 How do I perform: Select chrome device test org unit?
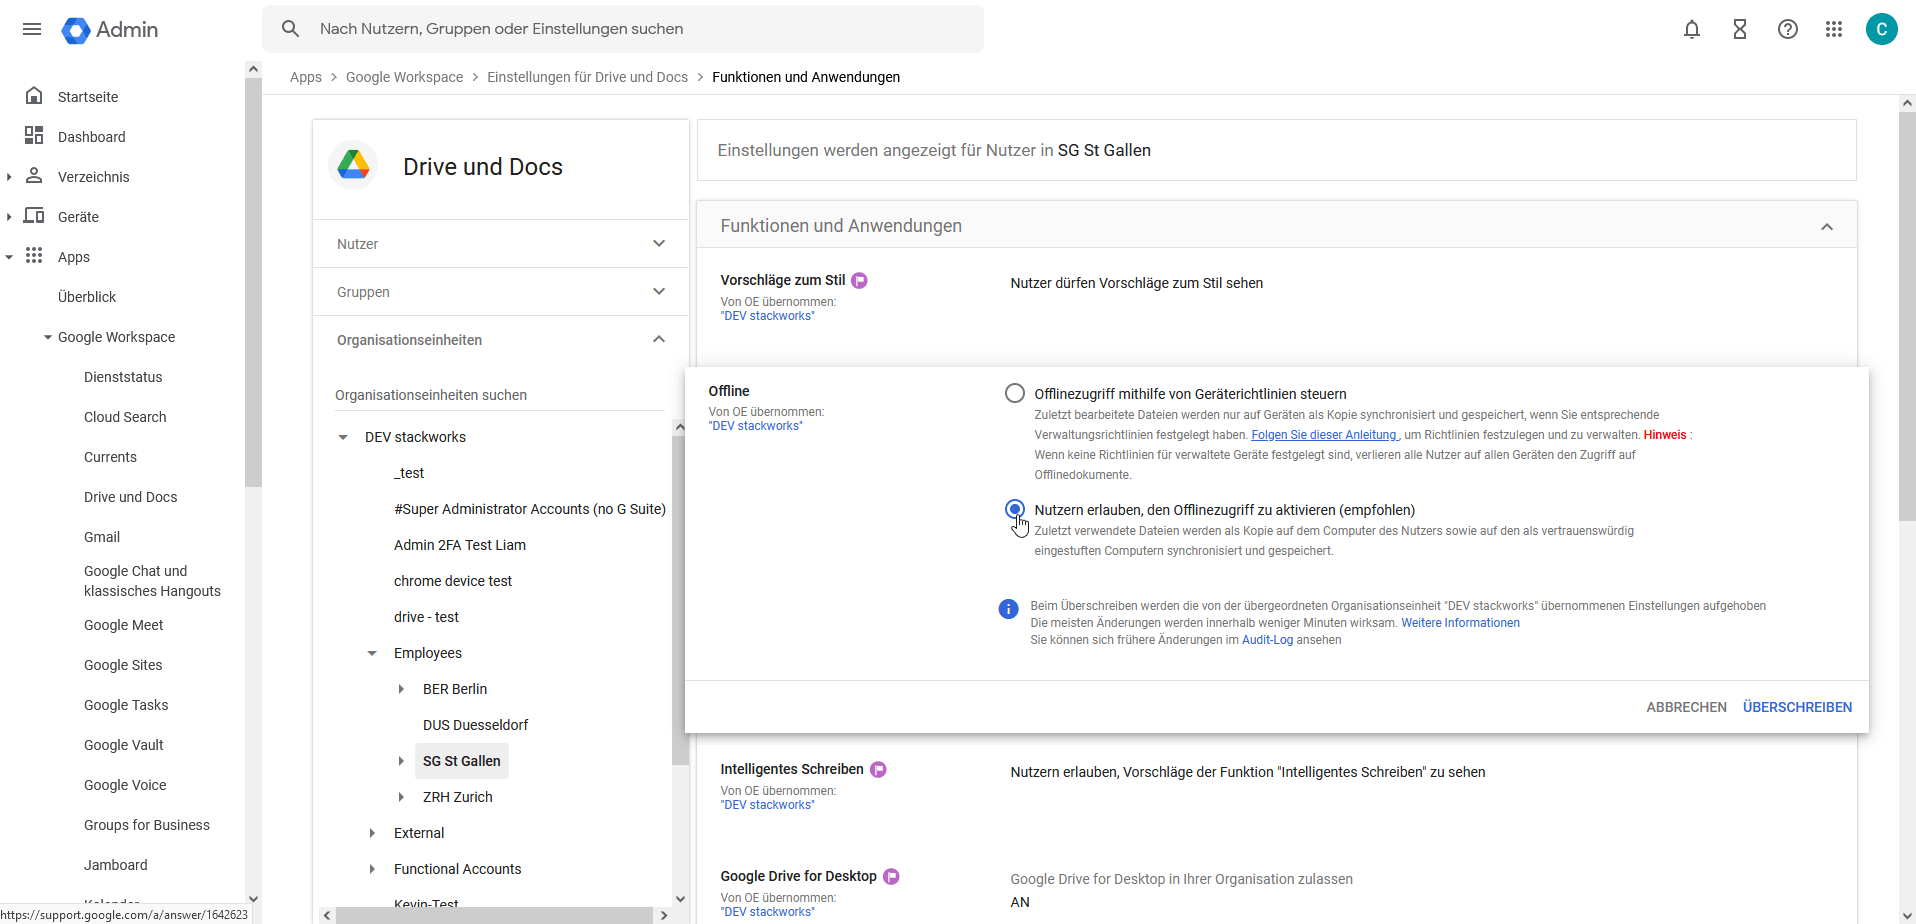point(453,581)
